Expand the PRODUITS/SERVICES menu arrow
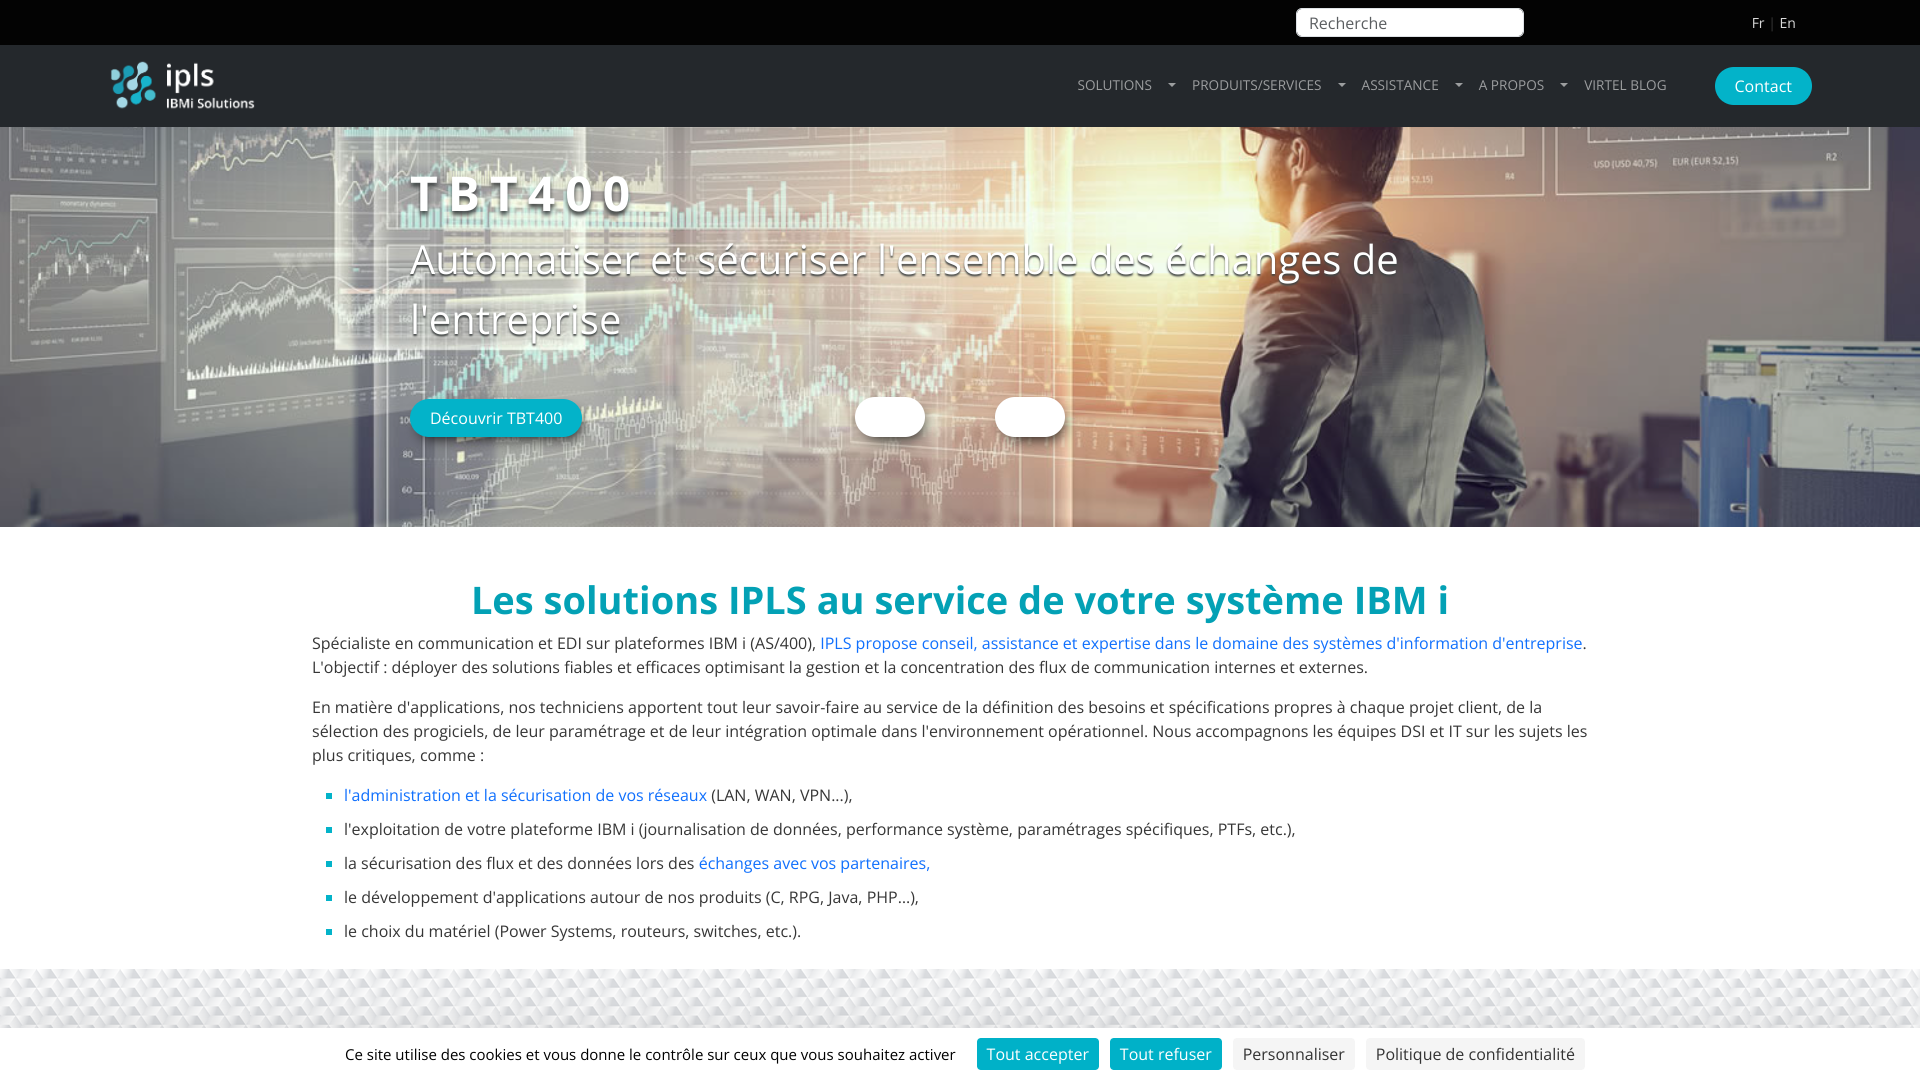The image size is (1920, 1080). coord(1342,85)
